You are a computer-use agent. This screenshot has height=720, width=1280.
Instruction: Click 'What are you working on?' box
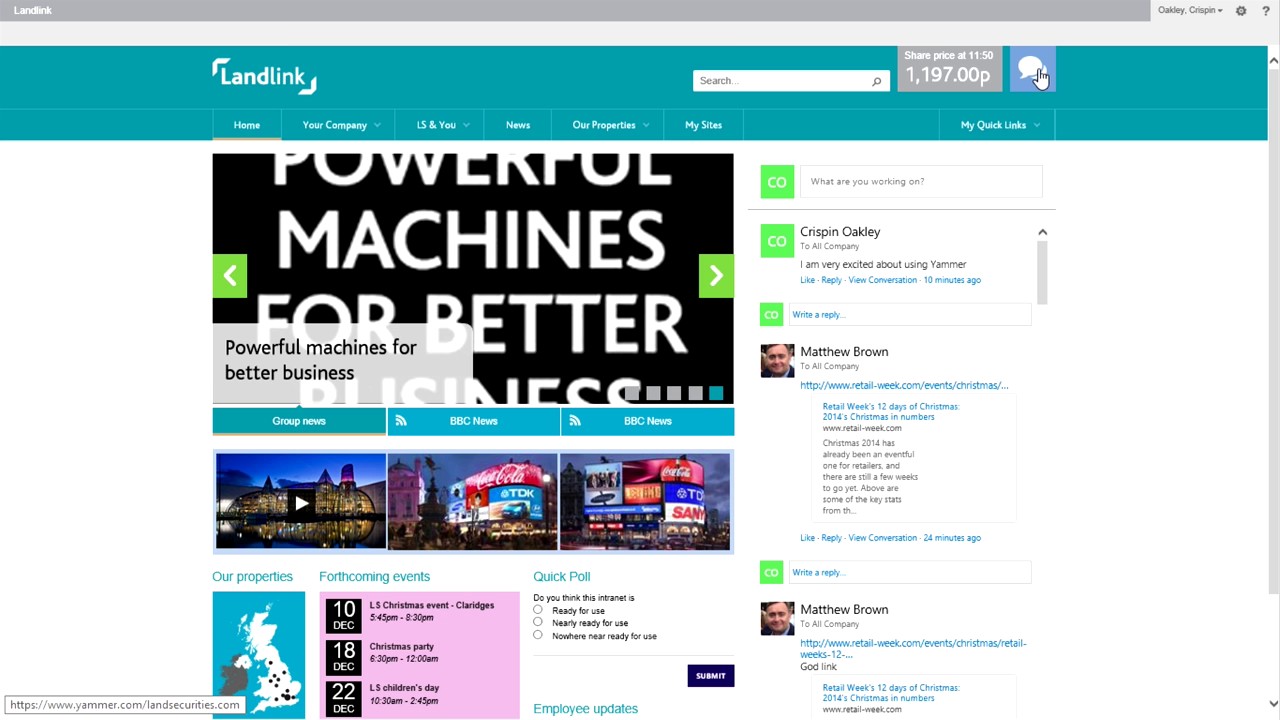pyautogui.click(x=921, y=182)
